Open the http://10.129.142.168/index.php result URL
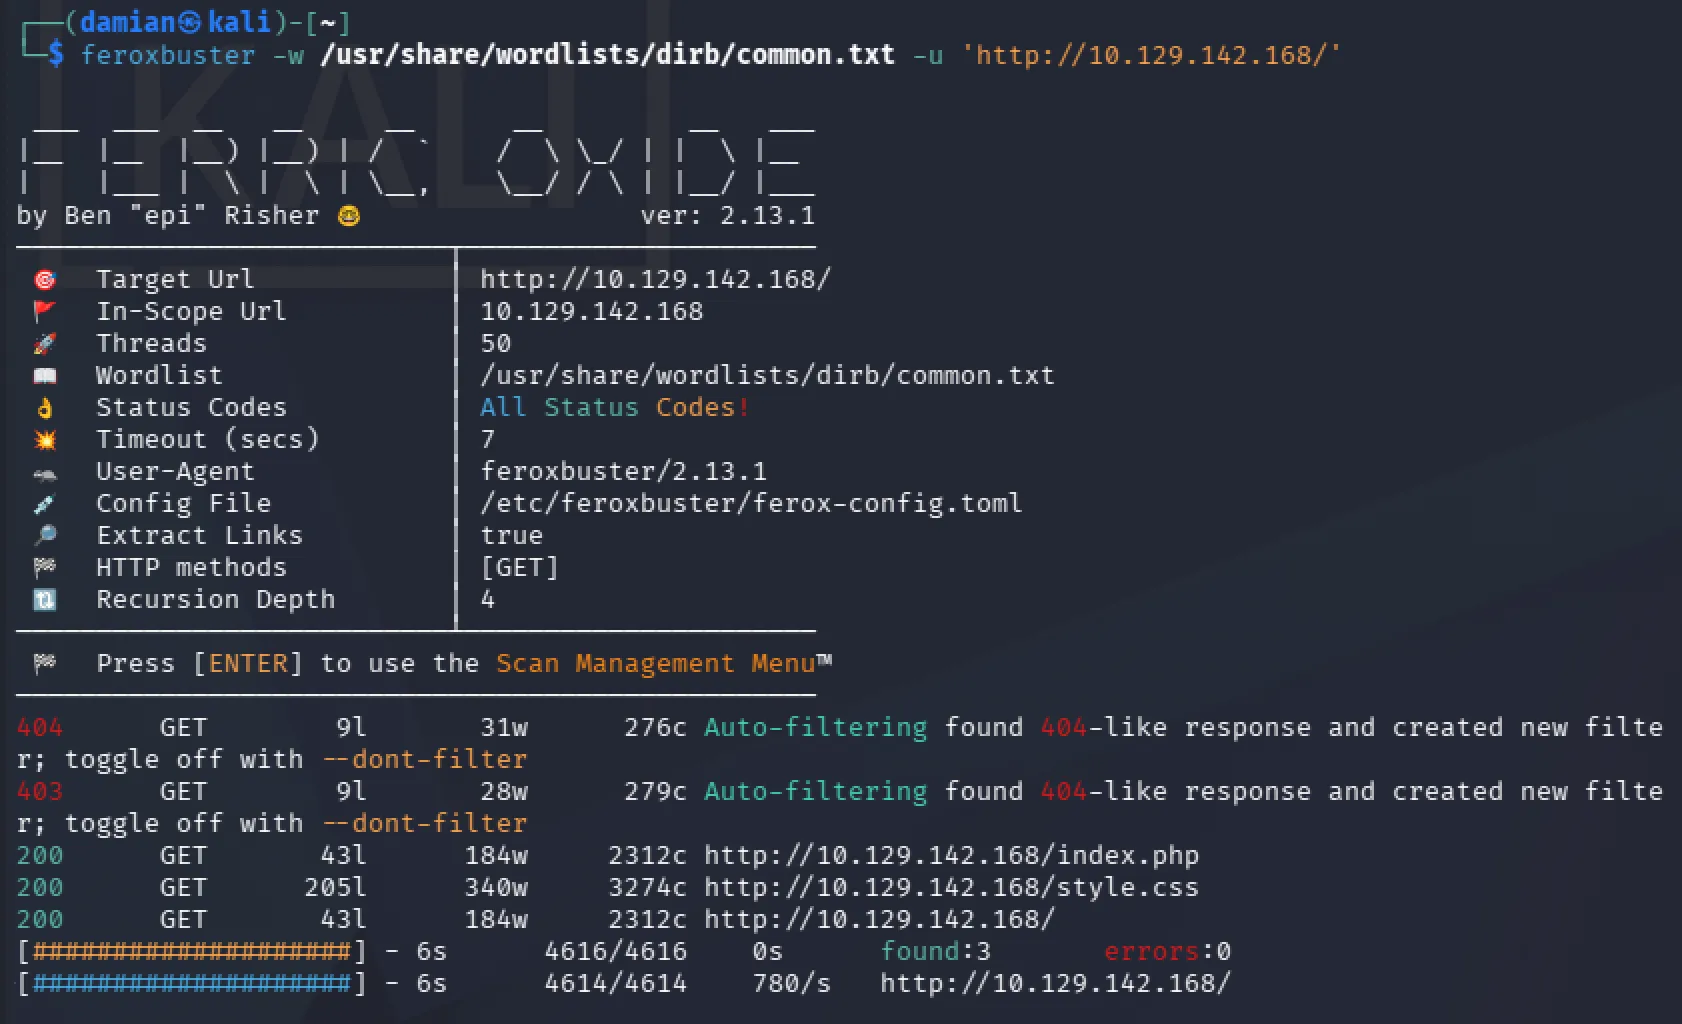1682x1024 pixels. 951,855
